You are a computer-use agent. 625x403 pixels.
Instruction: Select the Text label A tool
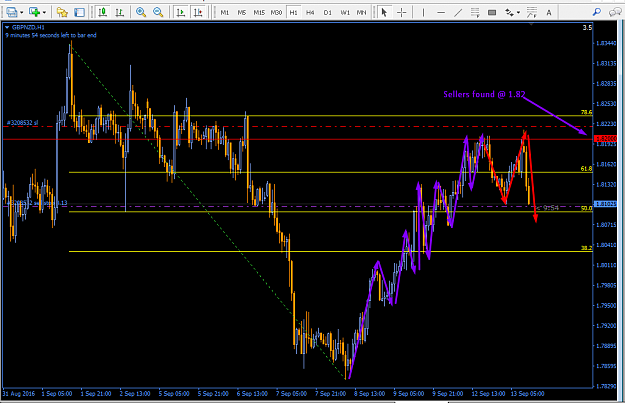coord(549,12)
